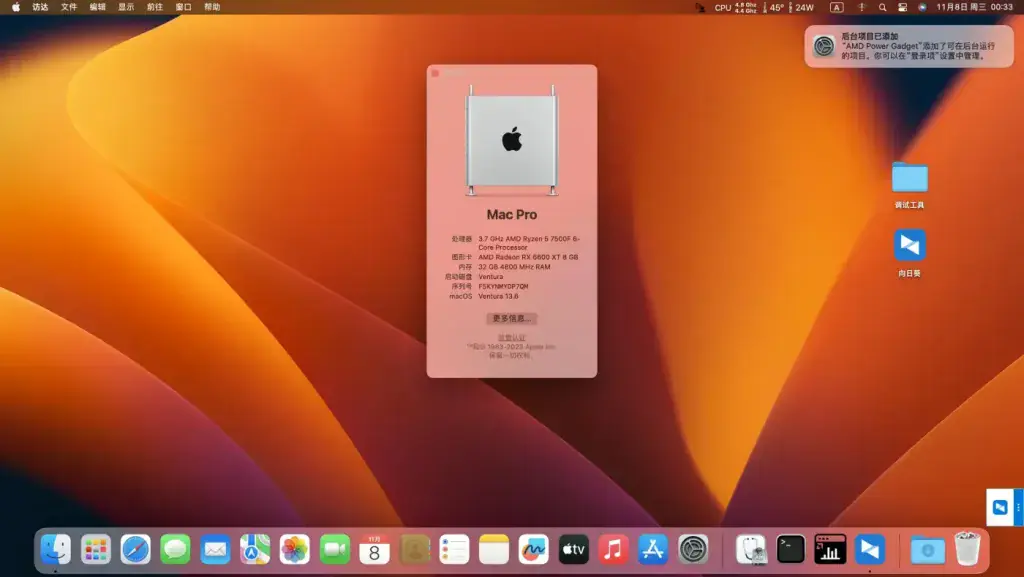Open Messages app in the Dock
1024x577 pixels.
coord(175,550)
